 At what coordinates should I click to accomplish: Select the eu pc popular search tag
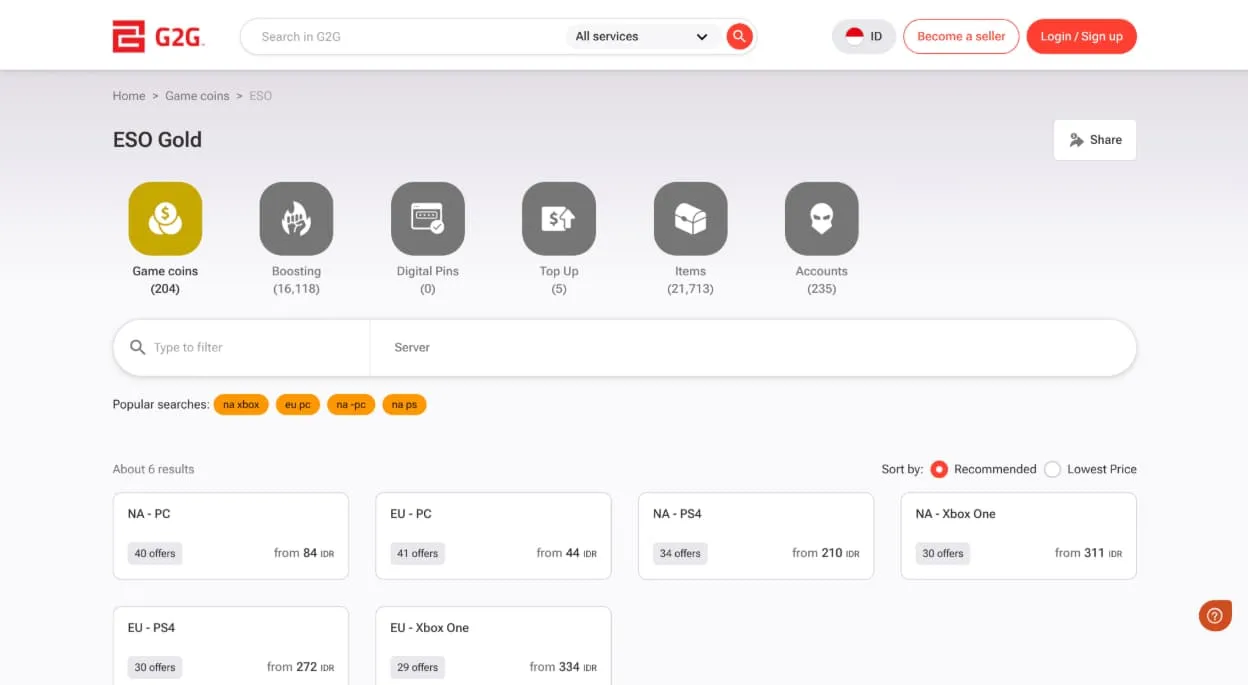298,405
